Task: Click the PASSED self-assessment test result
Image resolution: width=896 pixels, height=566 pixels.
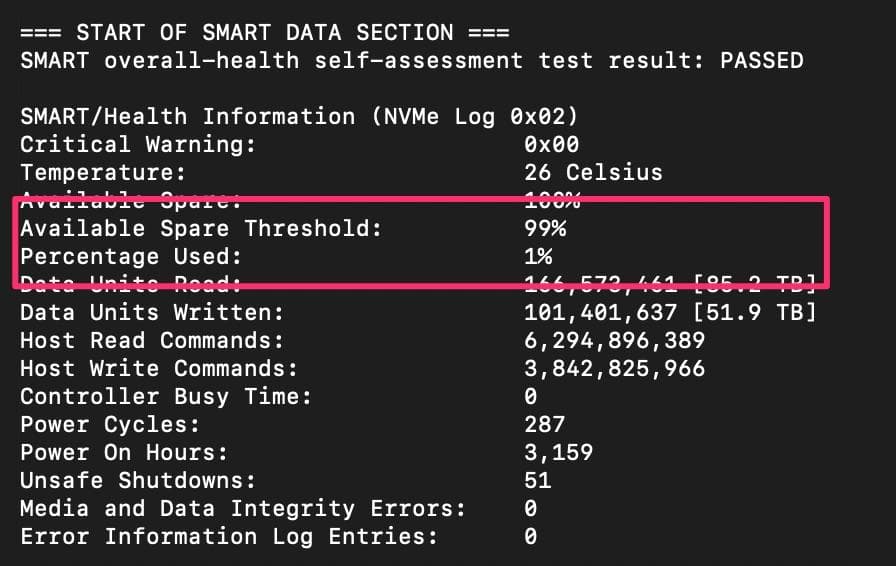Action: coord(761,60)
